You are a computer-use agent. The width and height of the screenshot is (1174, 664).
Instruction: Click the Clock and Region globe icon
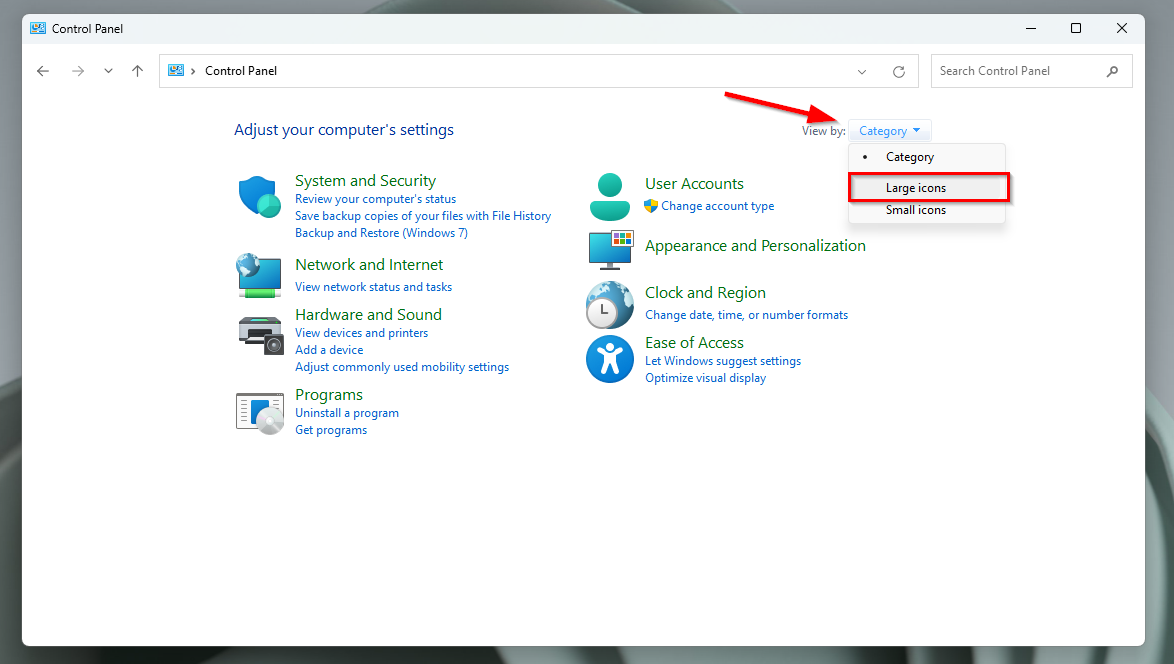point(610,305)
